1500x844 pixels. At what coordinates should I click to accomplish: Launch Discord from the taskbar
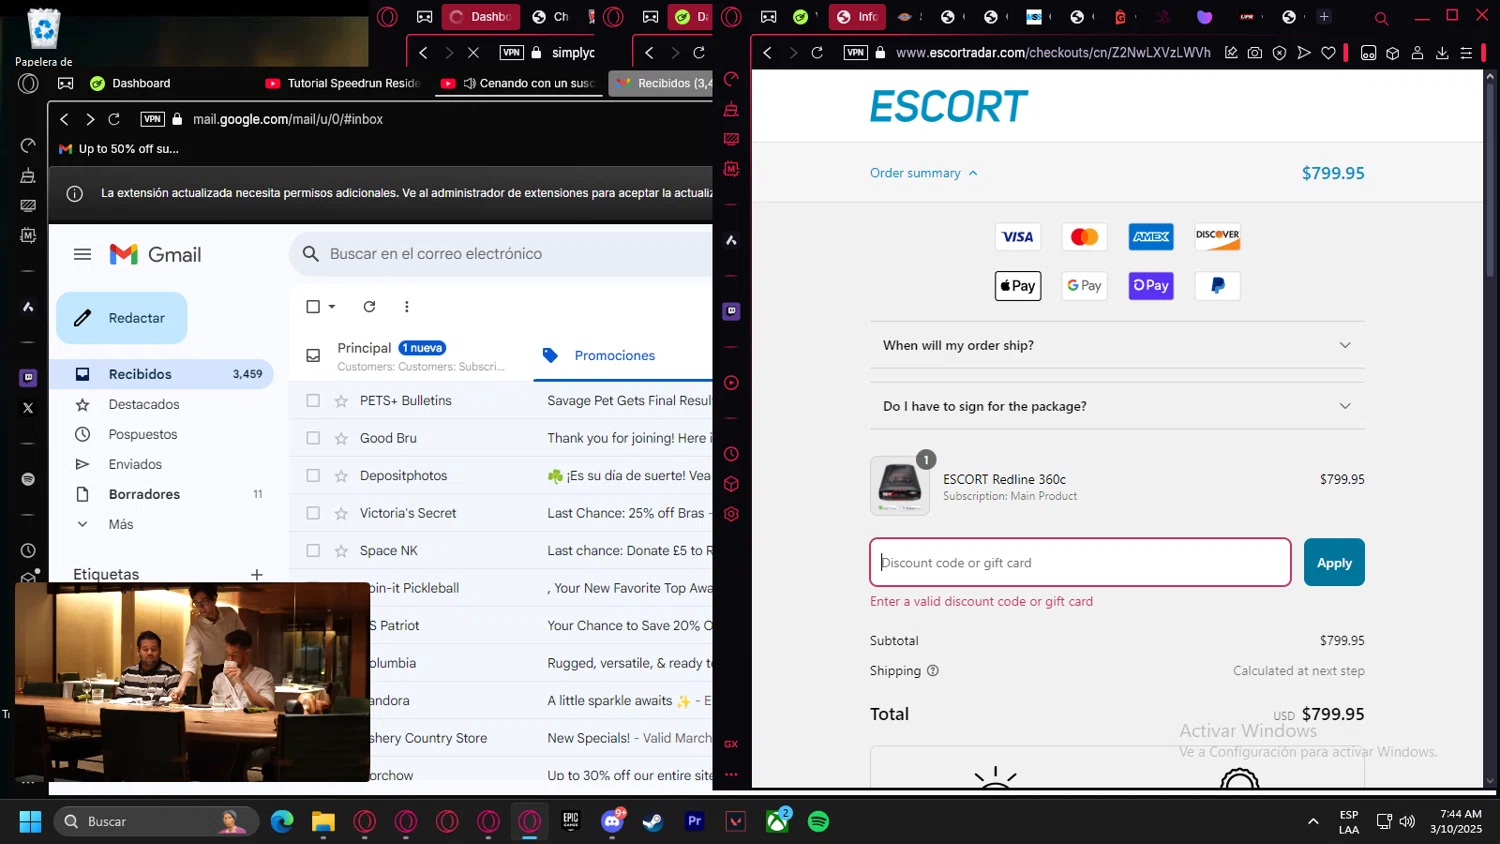tap(612, 822)
